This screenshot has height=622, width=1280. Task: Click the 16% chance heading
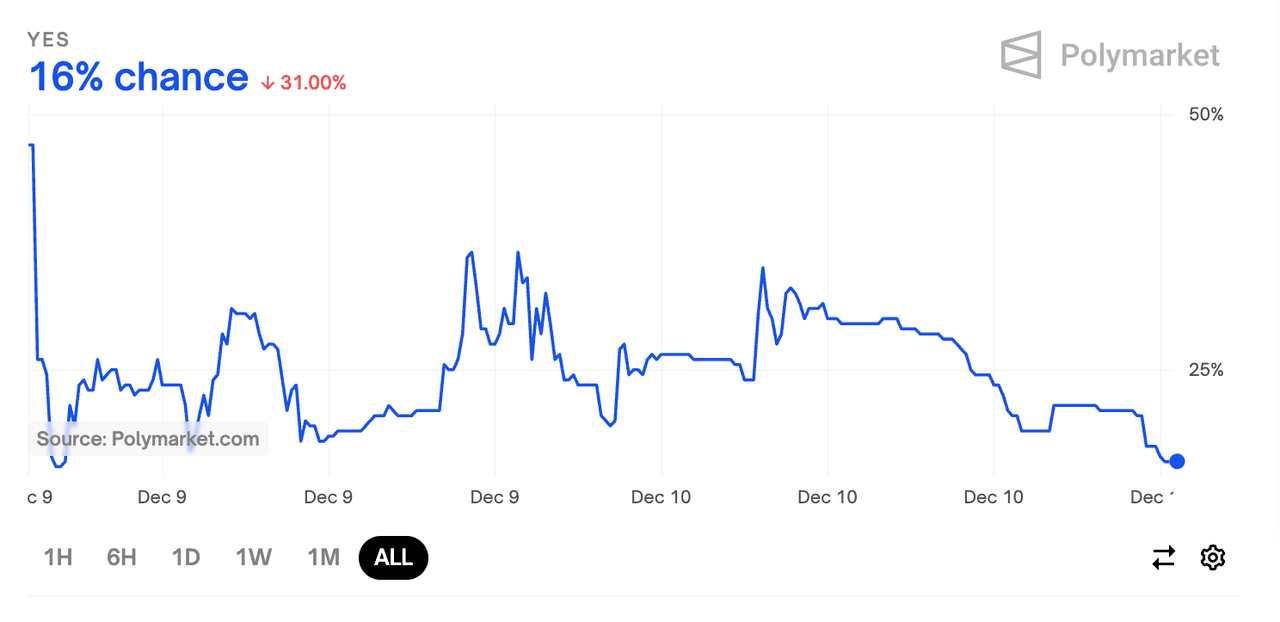[139, 77]
